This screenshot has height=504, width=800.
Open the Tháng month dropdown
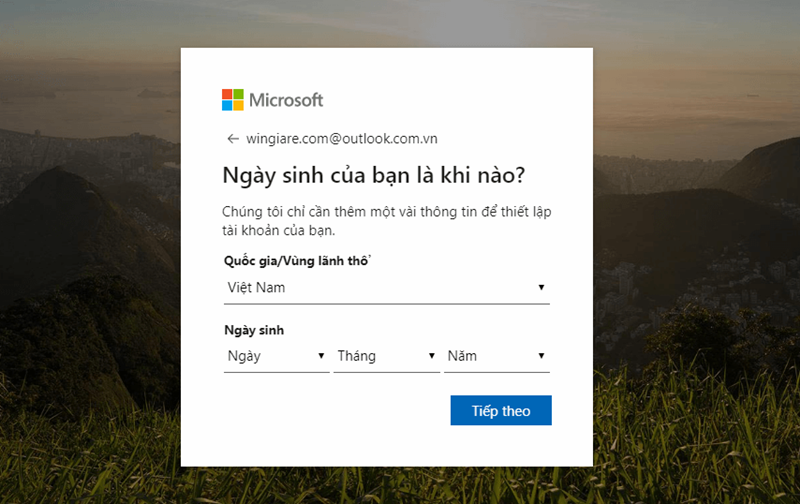click(387, 356)
